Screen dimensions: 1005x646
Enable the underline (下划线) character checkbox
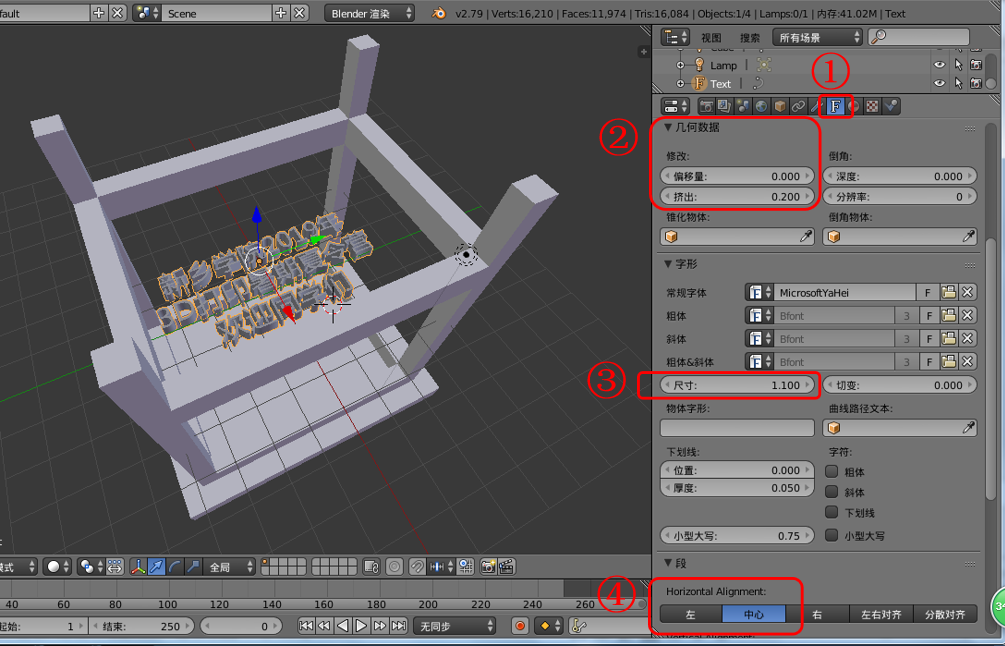pyautogui.click(x=832, y=512)
